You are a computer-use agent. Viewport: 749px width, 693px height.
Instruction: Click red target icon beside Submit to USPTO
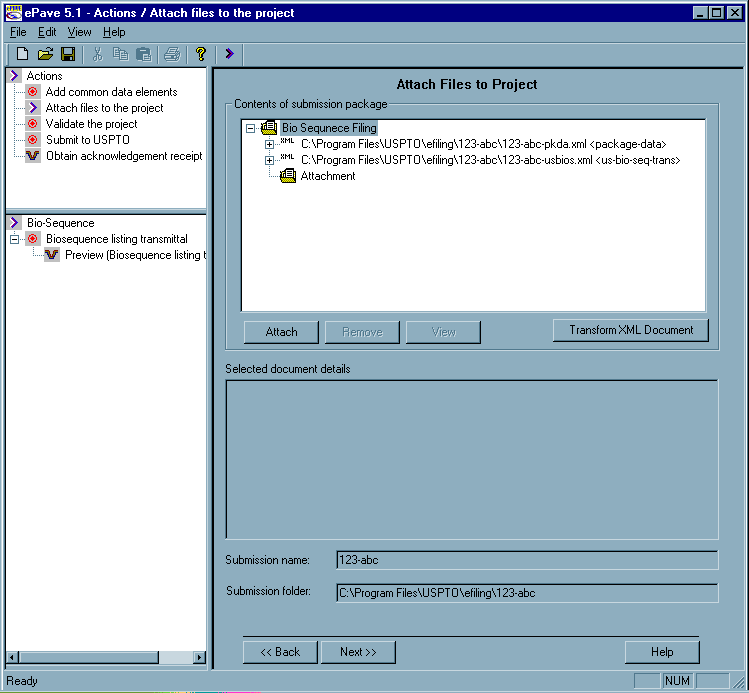point(32,139)
